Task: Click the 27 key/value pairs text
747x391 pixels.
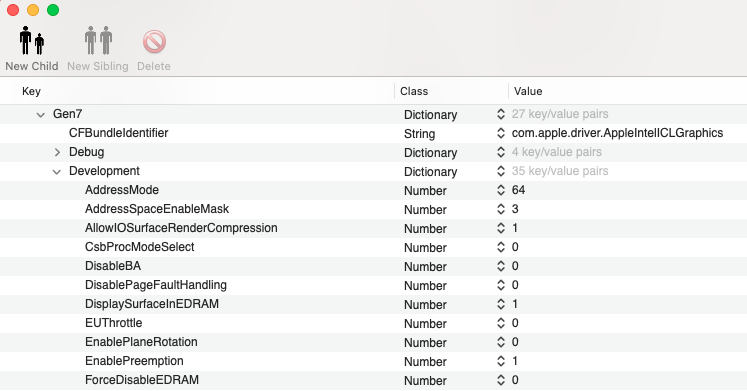Action: click(x=560, y=114)
